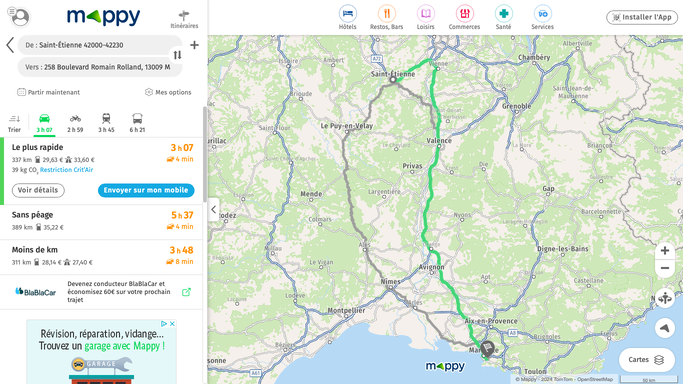Screen dimensions: 683x384
Task: Open Mes options settings
Action: pyautogui.click(x=168, y=92)
